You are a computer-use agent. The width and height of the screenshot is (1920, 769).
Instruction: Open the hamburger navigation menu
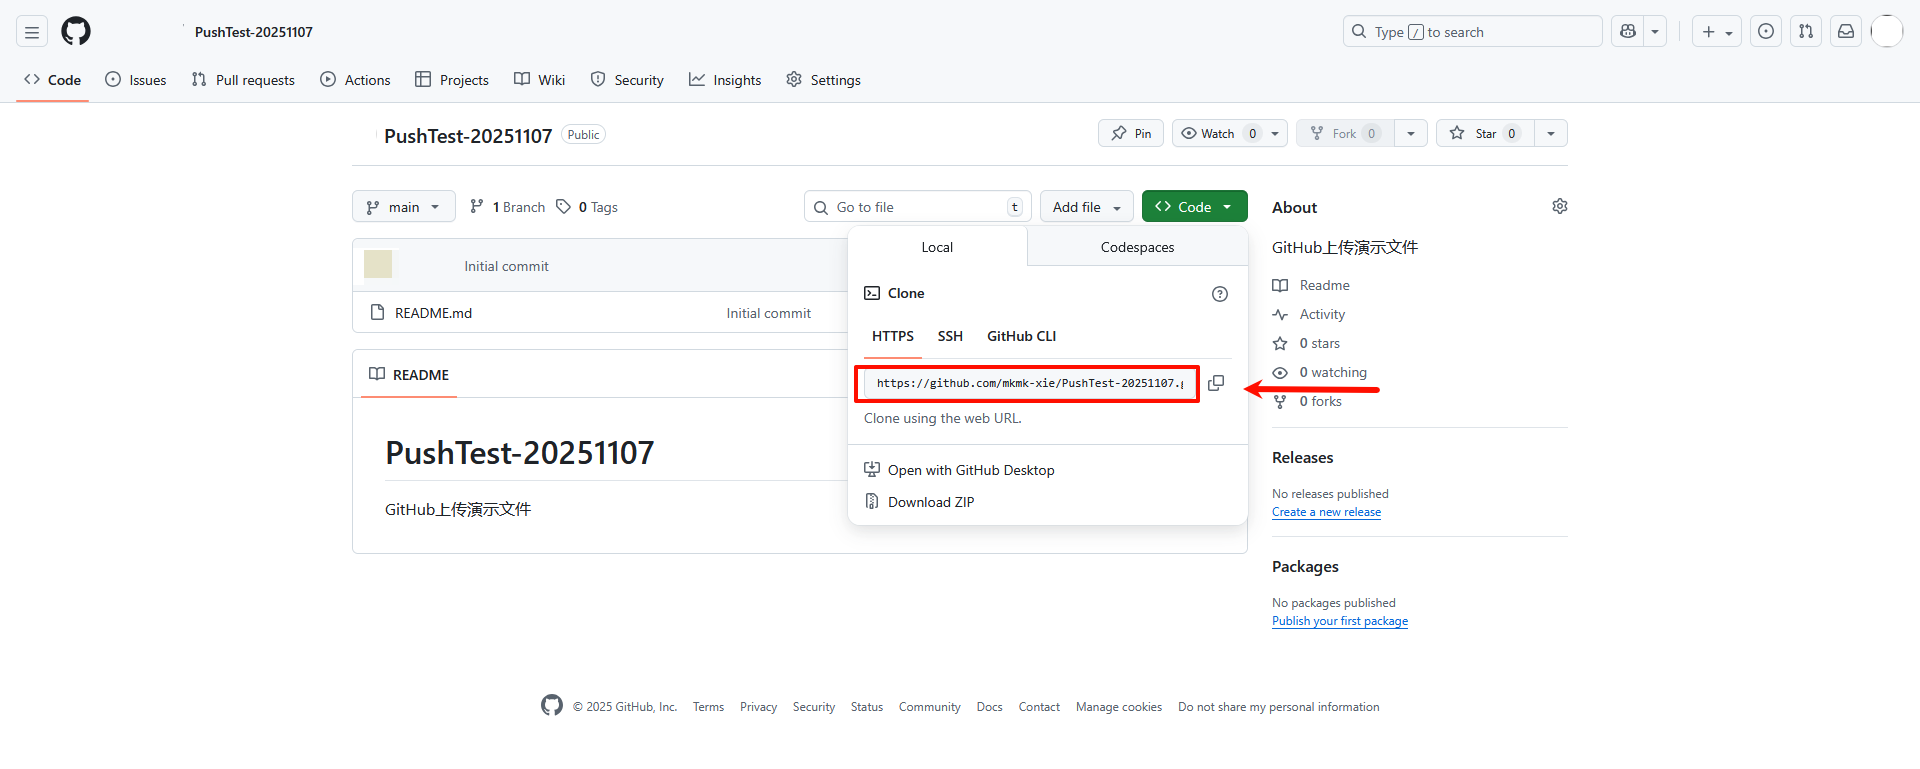(32, 32)
